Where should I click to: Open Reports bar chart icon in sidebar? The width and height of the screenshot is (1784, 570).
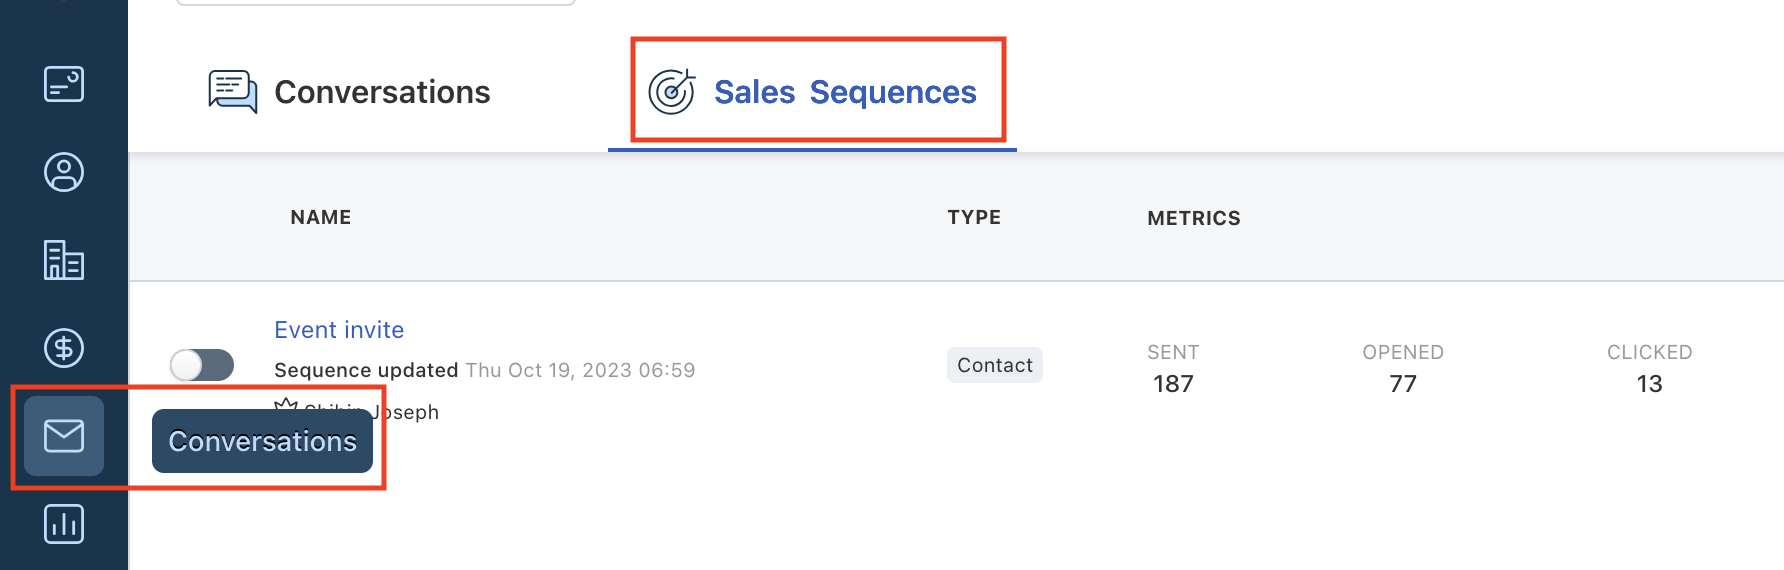click(x=64, y=524)
